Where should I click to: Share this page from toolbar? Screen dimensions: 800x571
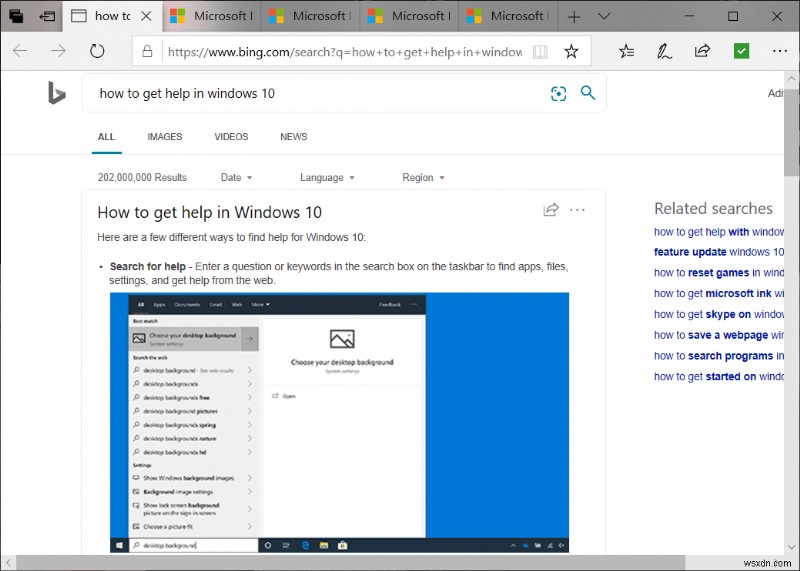pyautogui.click(x=703, y=51)
